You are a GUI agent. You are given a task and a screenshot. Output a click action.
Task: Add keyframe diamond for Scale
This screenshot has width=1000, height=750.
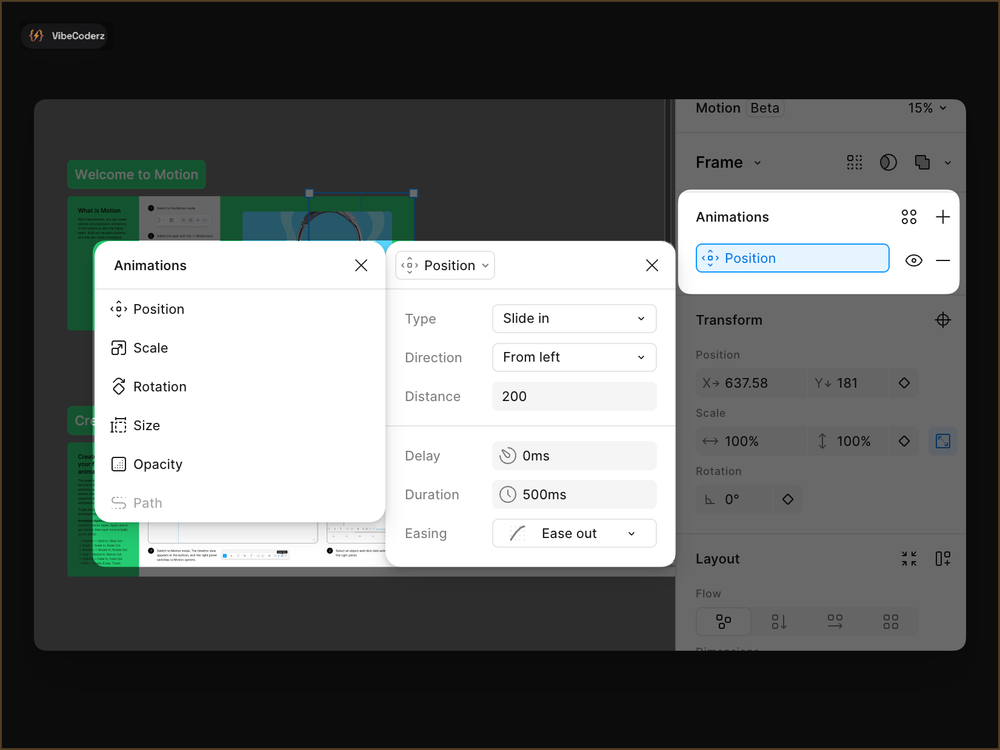pyautogui.click(x=904, y=441)
